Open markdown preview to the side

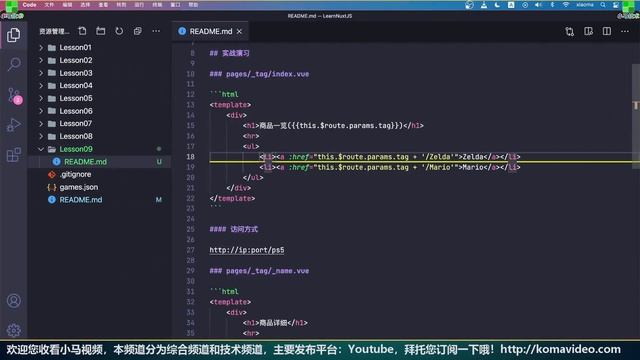588,31
